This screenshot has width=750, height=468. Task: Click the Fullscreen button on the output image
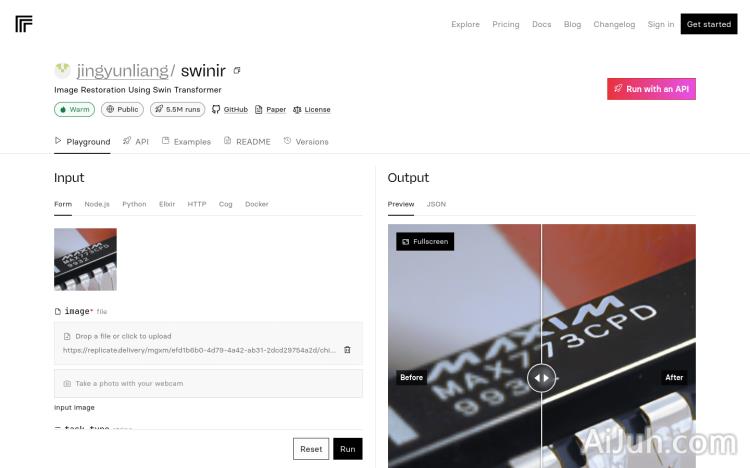coord(425,242)
